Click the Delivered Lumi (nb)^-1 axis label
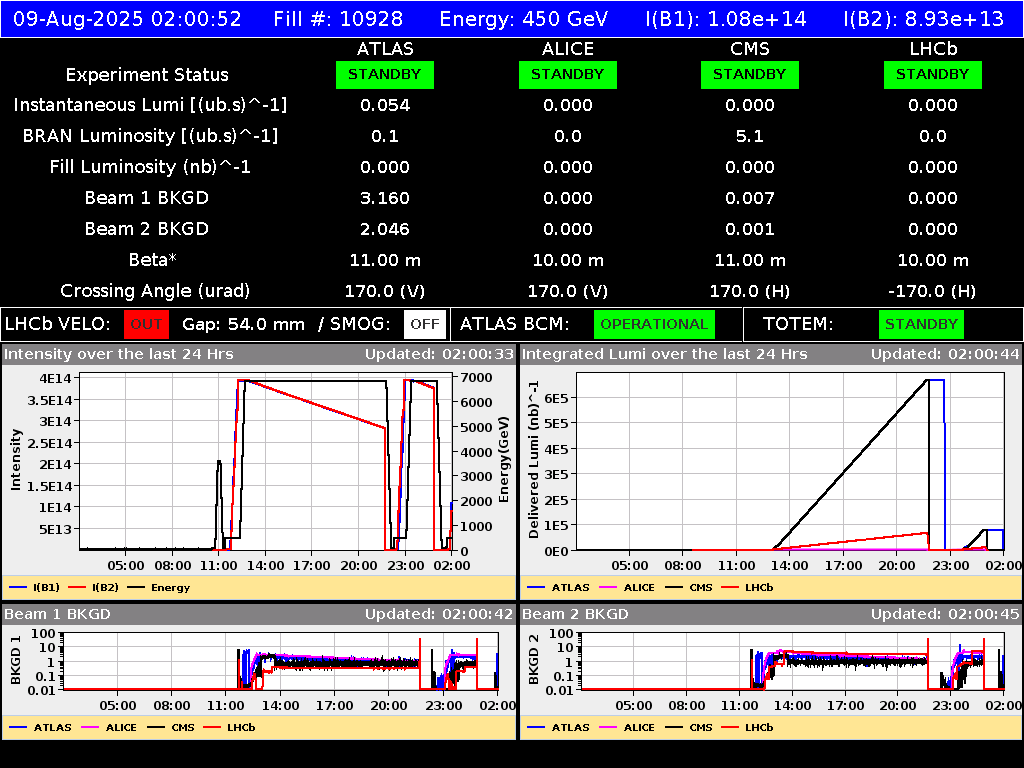 tap(534, 460)
